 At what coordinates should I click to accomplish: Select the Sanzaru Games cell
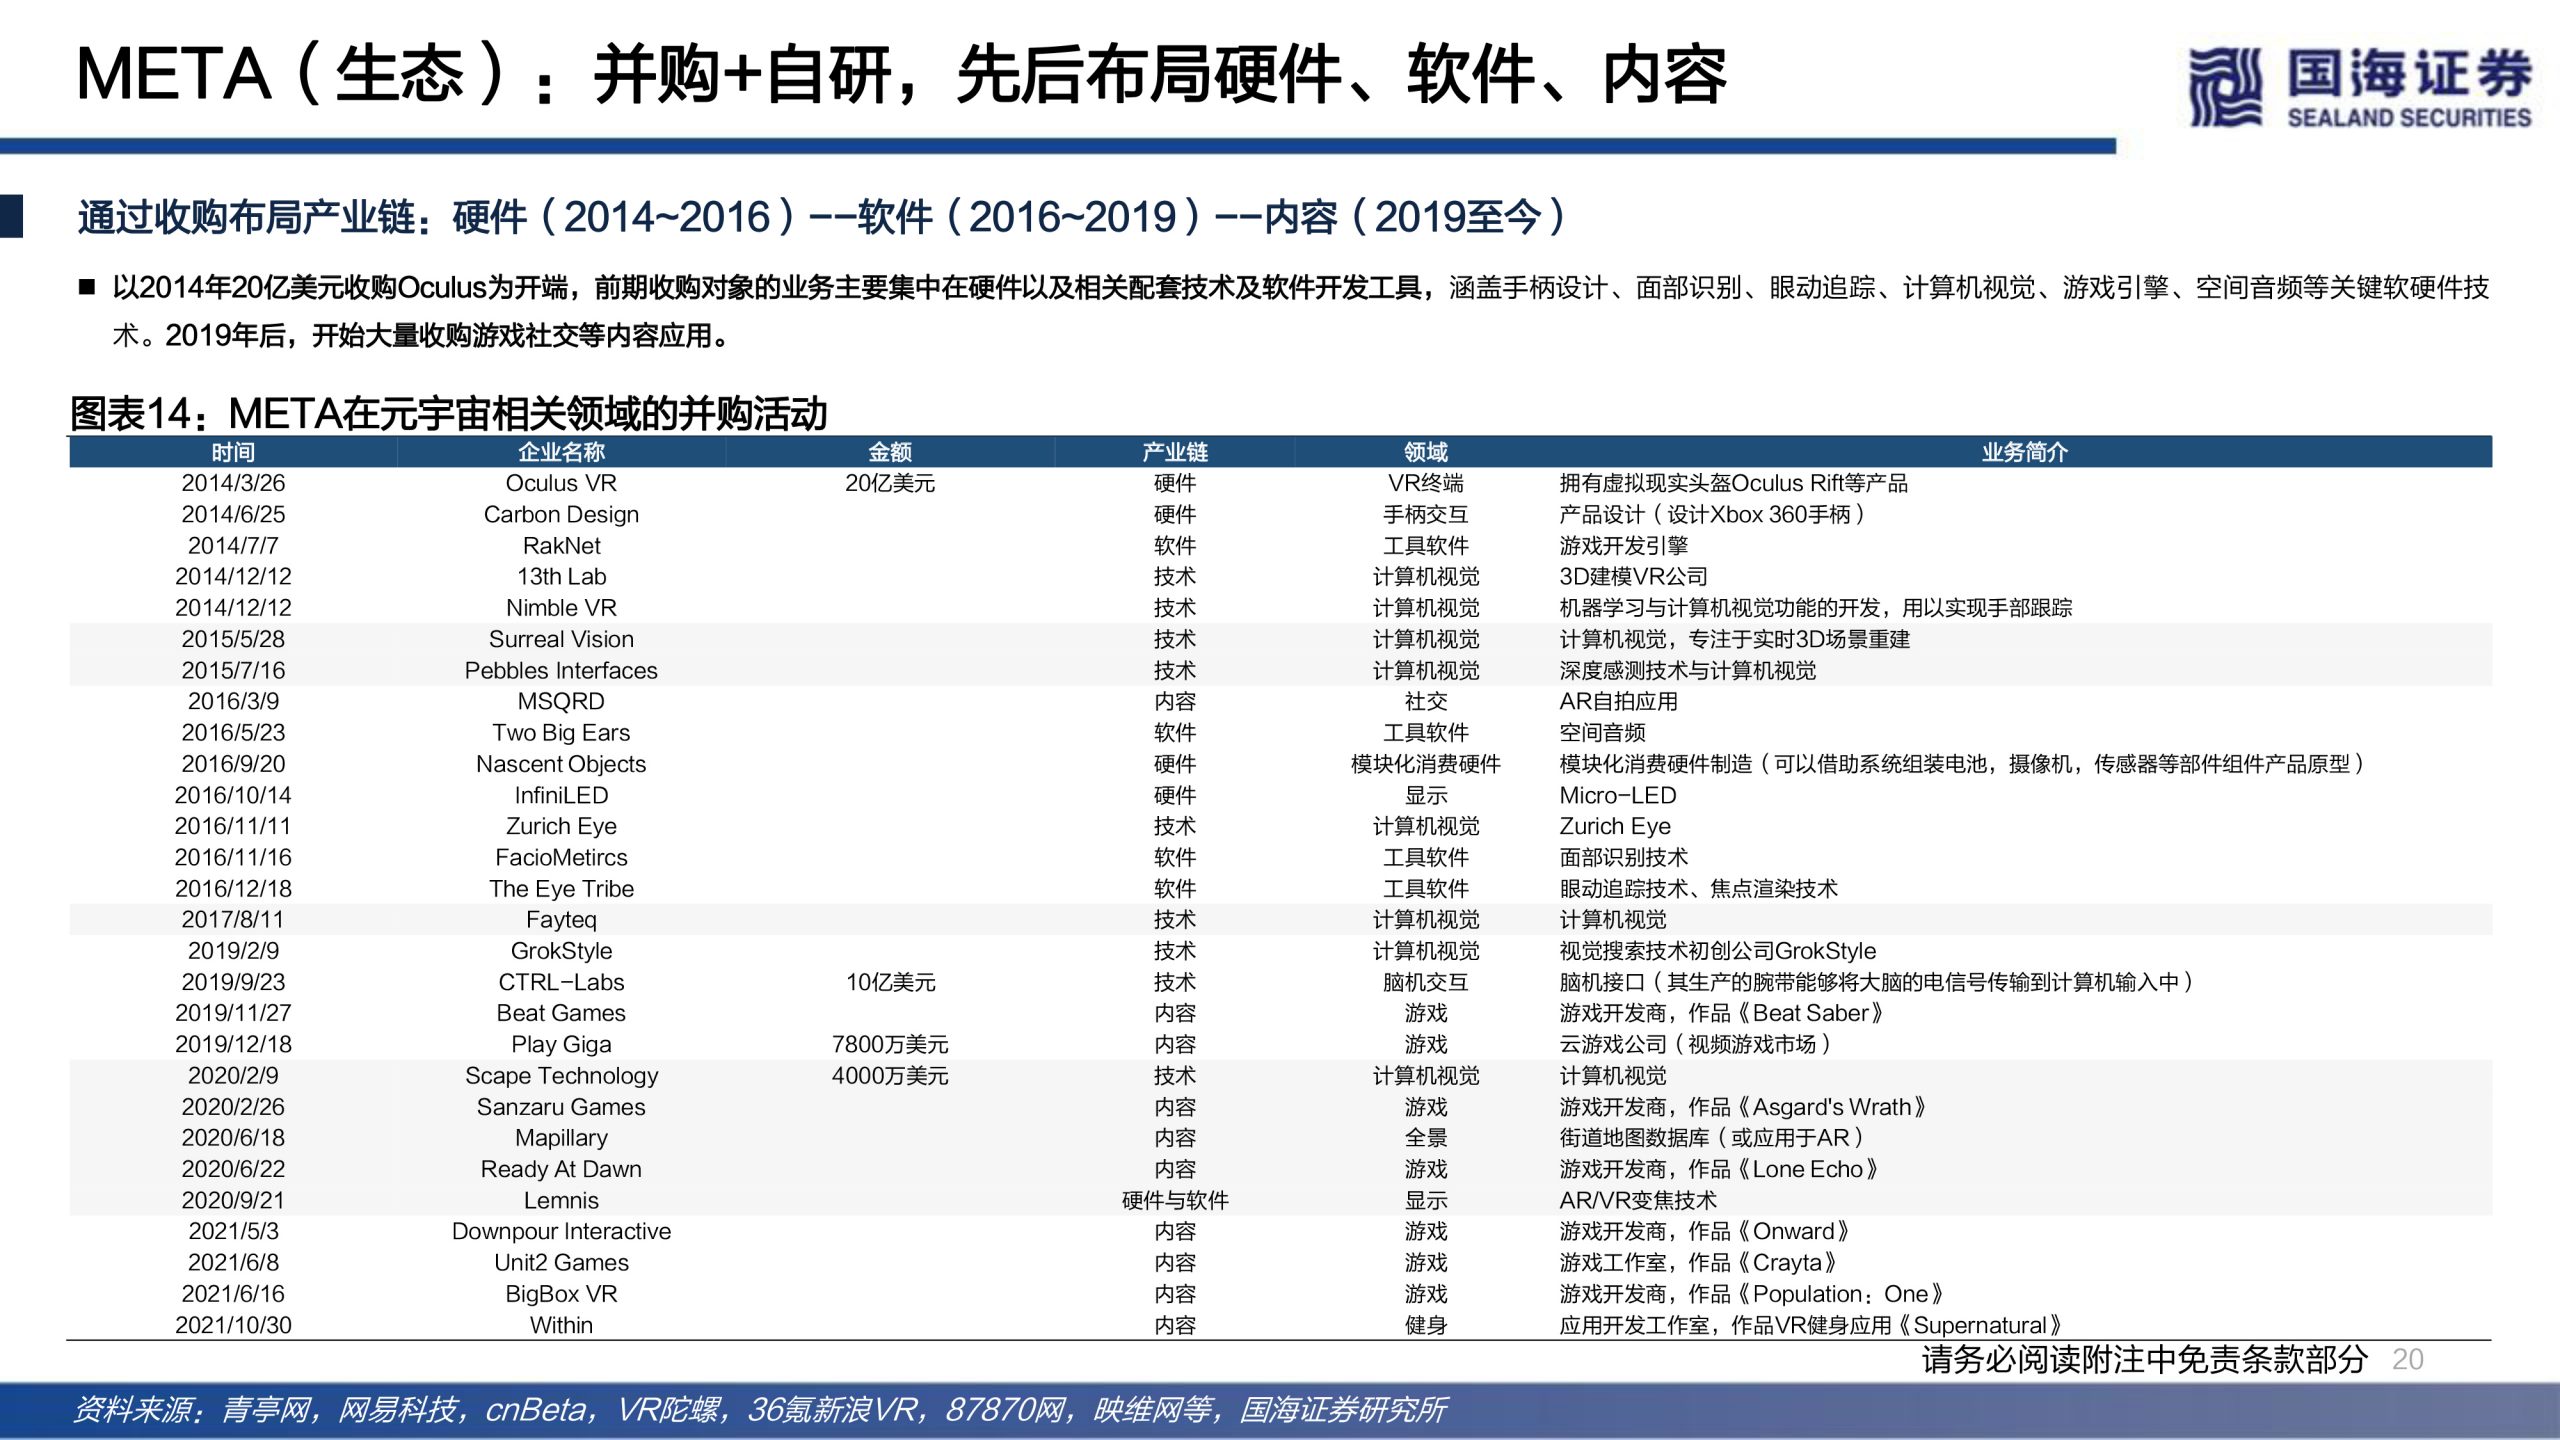tap(561, 1107)
